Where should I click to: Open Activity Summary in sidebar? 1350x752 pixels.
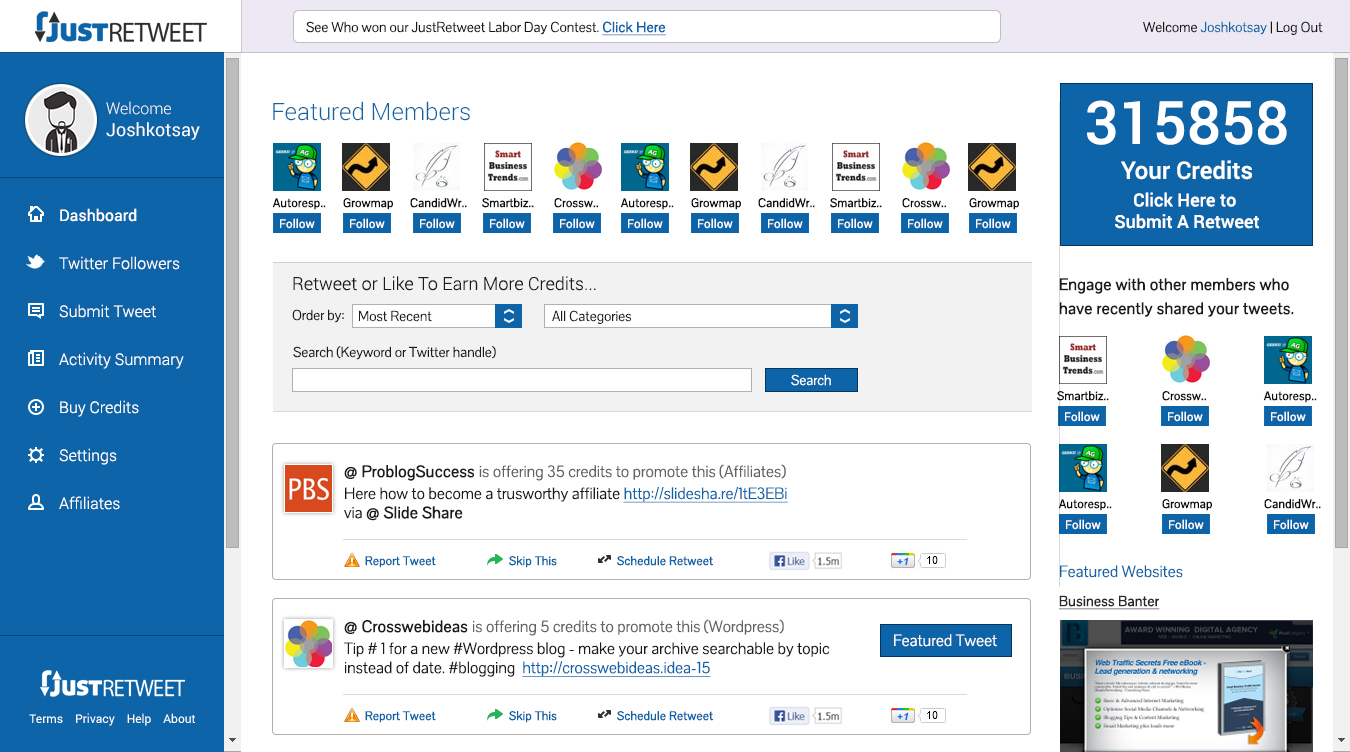(121, 359)
